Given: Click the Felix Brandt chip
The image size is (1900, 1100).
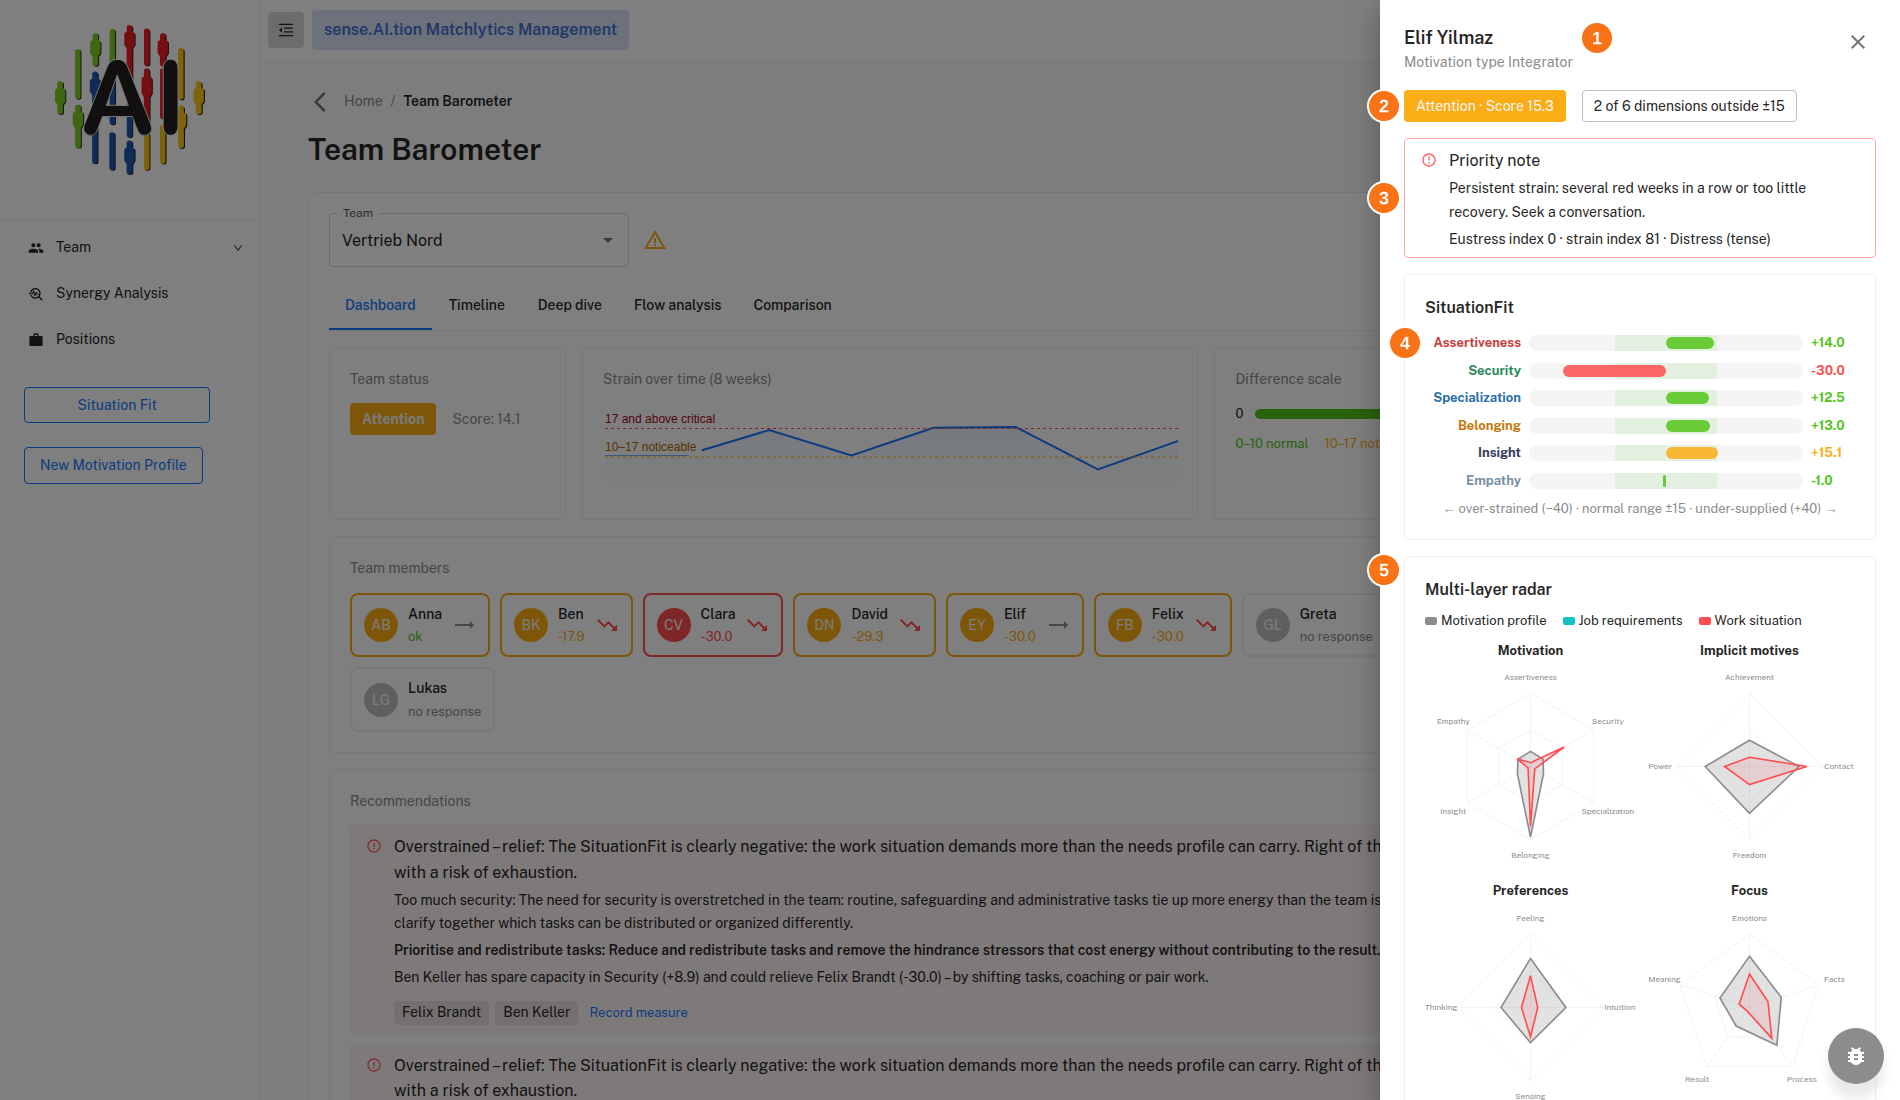Looking at the screenshot, I should point(441,1013).
